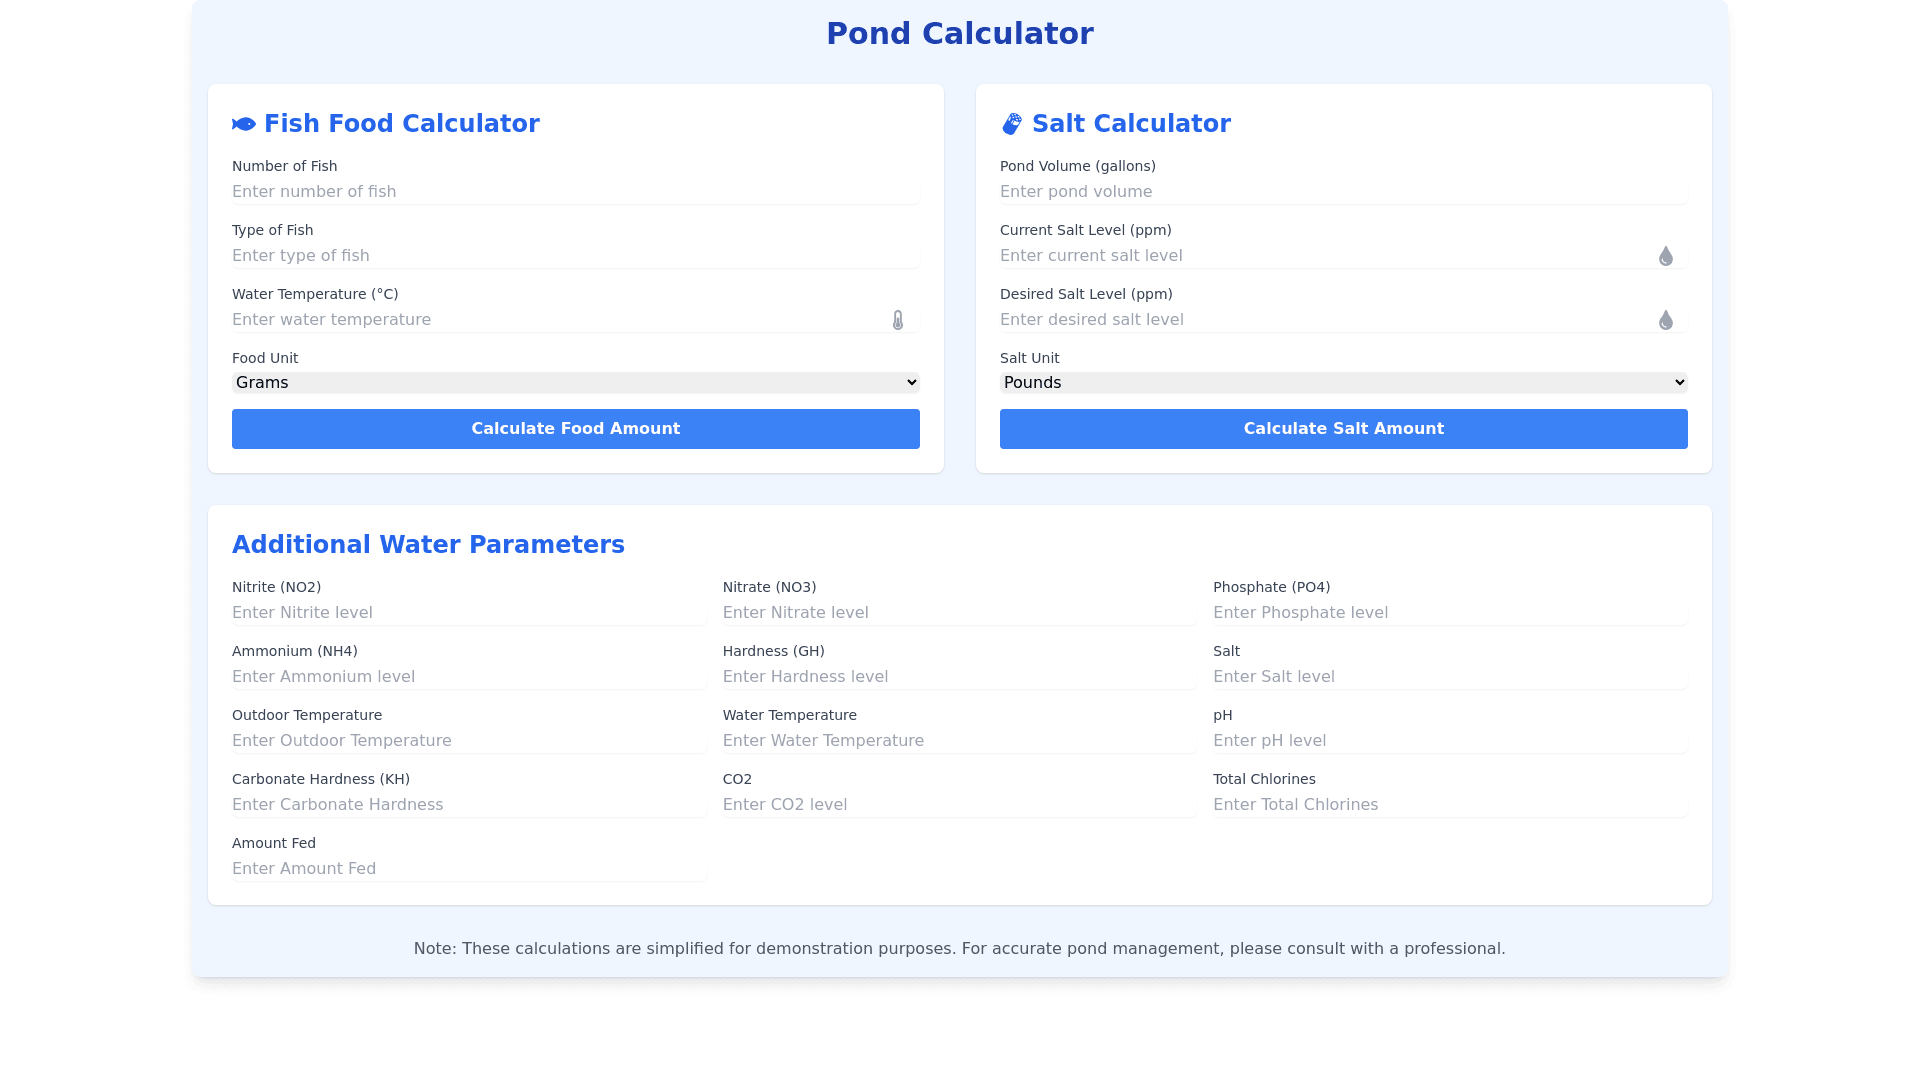
Task: Click the droplet icon in Current Salt Level
Action: click(1666, 256)
